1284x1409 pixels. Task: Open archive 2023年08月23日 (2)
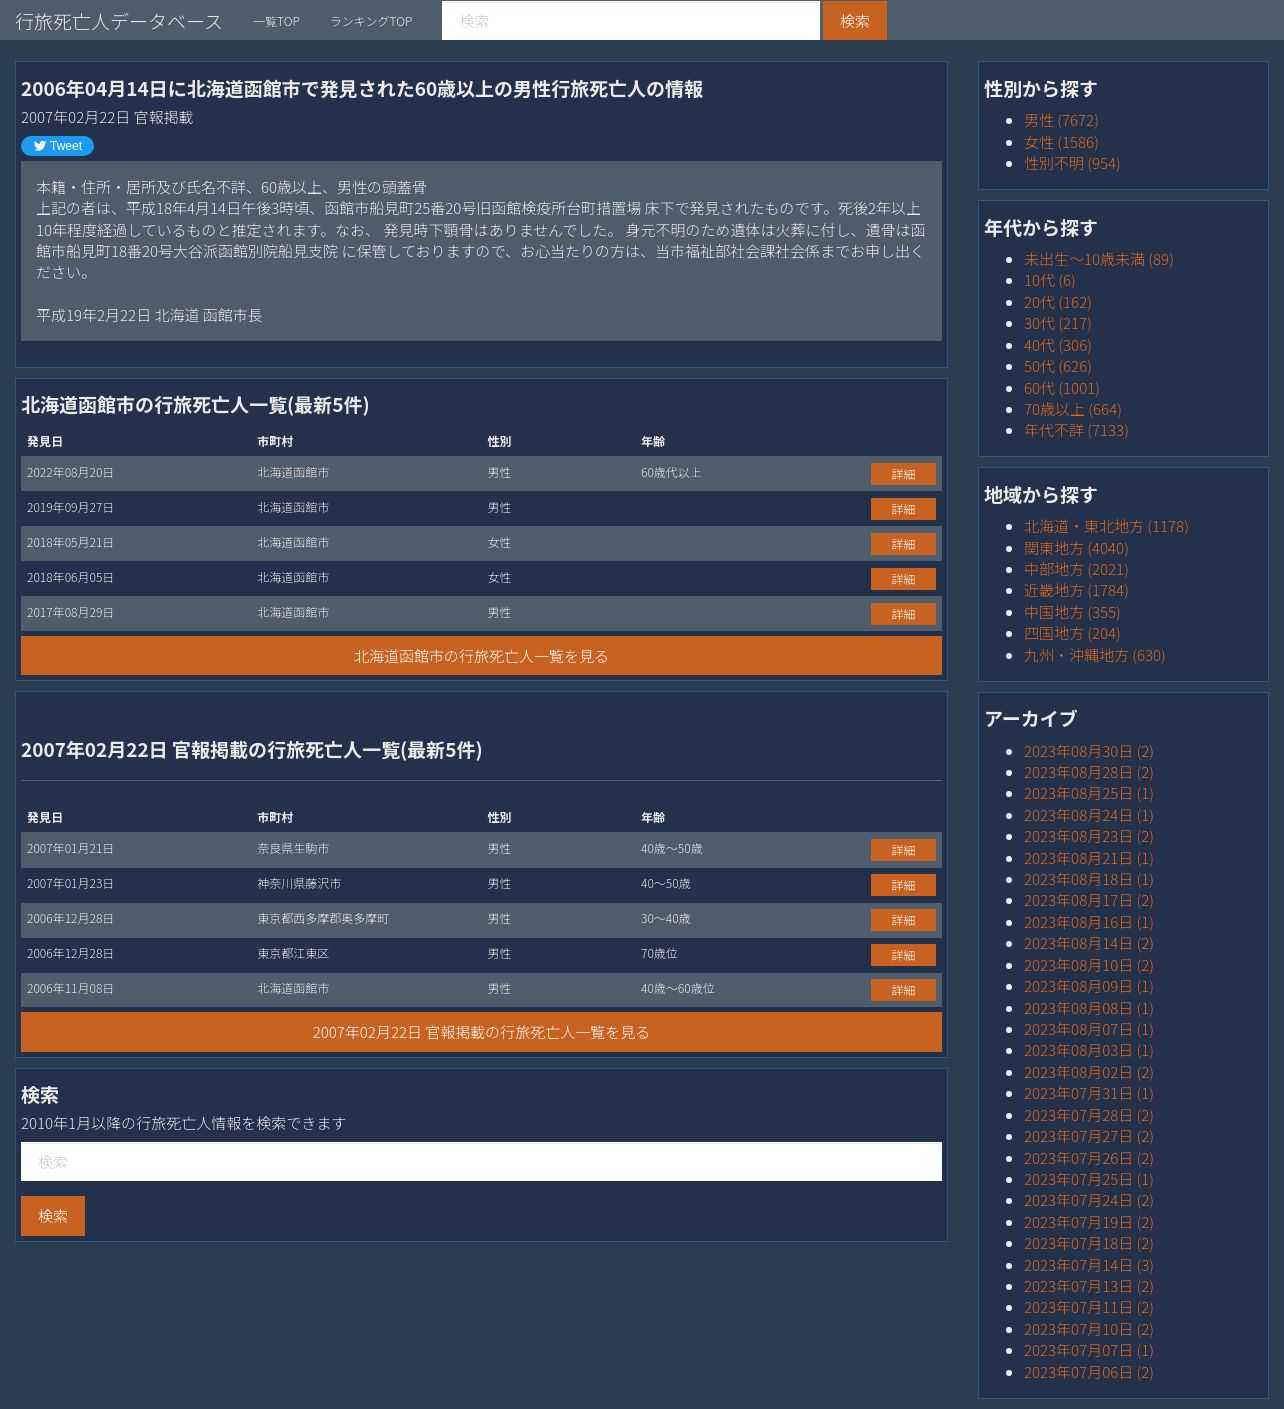click(x=1089, y=836)
